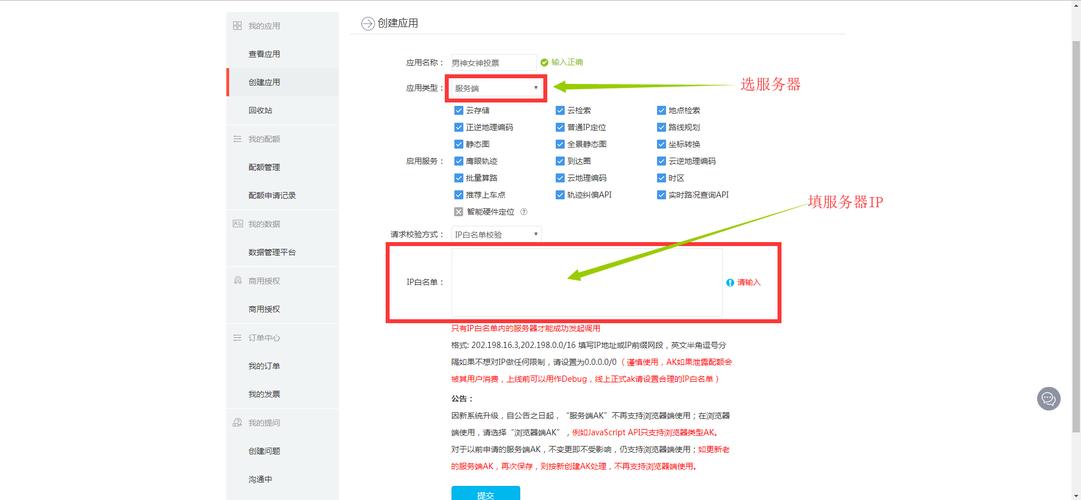Open 查看应用 in the sidebar
The height and width of the screenshot is (500, 1081).
[x=265, y=54]
